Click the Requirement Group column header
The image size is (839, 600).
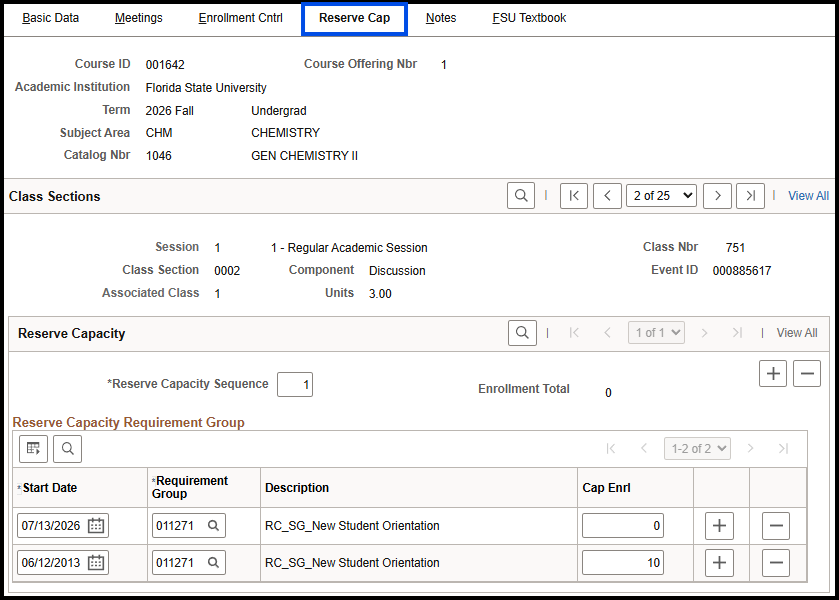click(190, 487)
